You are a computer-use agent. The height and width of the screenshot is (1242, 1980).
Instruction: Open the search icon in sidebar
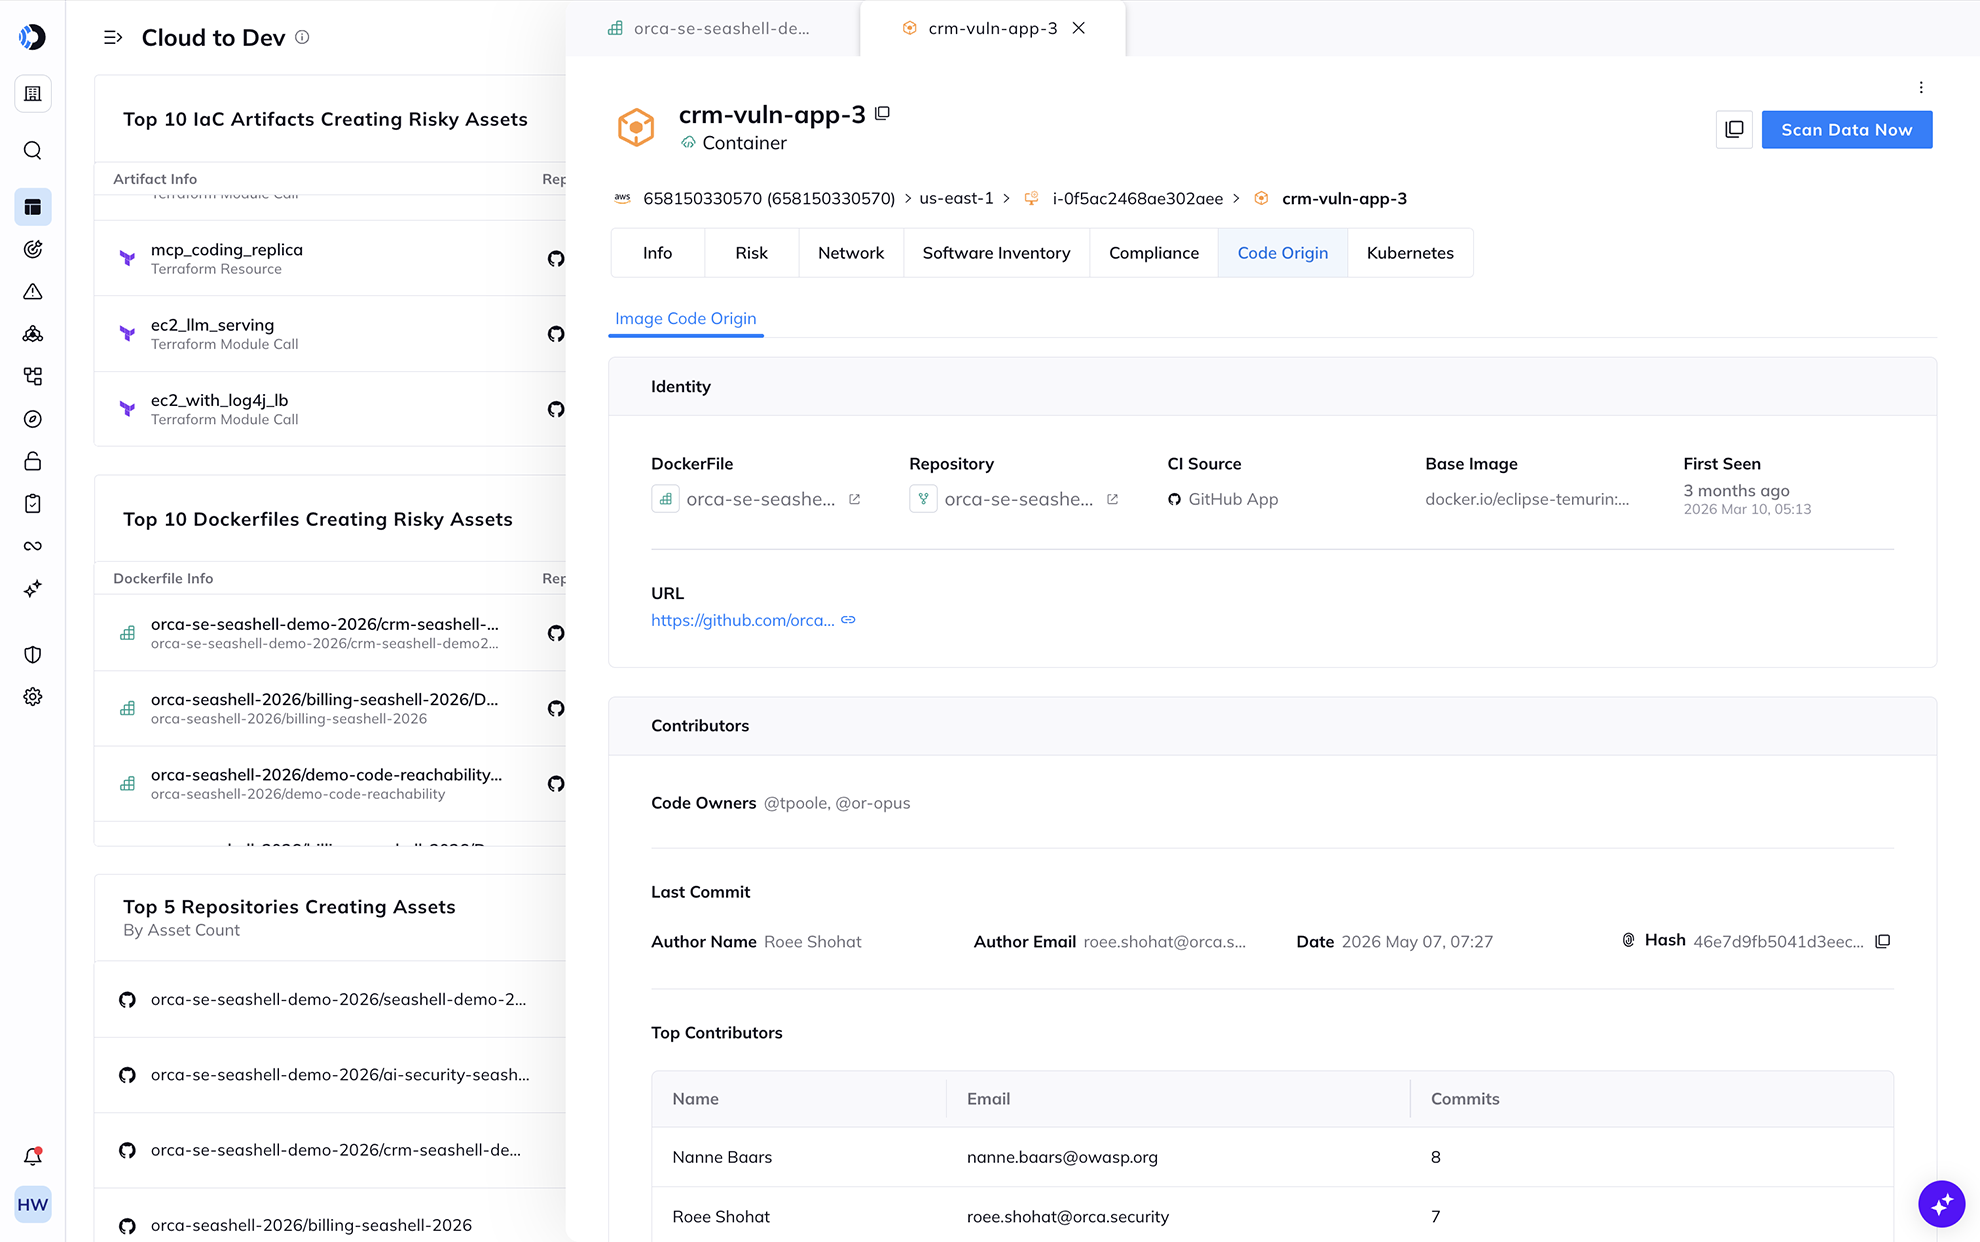tap(33, 151)
